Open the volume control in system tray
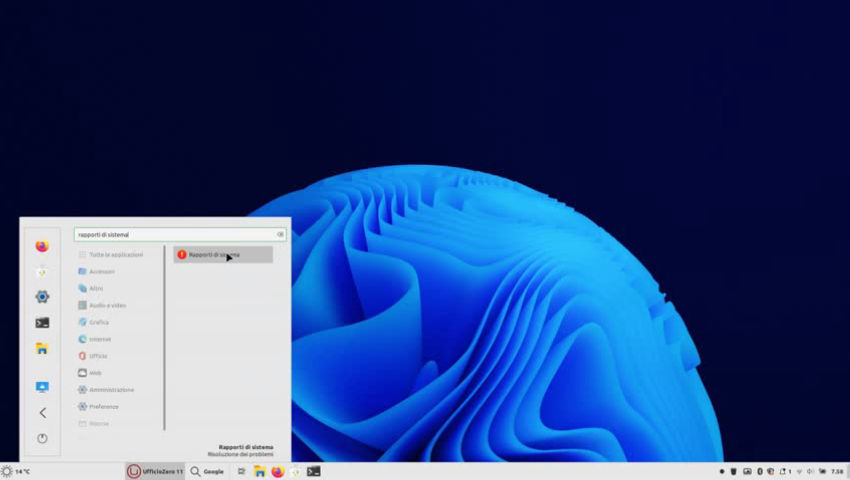Screen dimensions: 850x480 (x=811, y=471)
